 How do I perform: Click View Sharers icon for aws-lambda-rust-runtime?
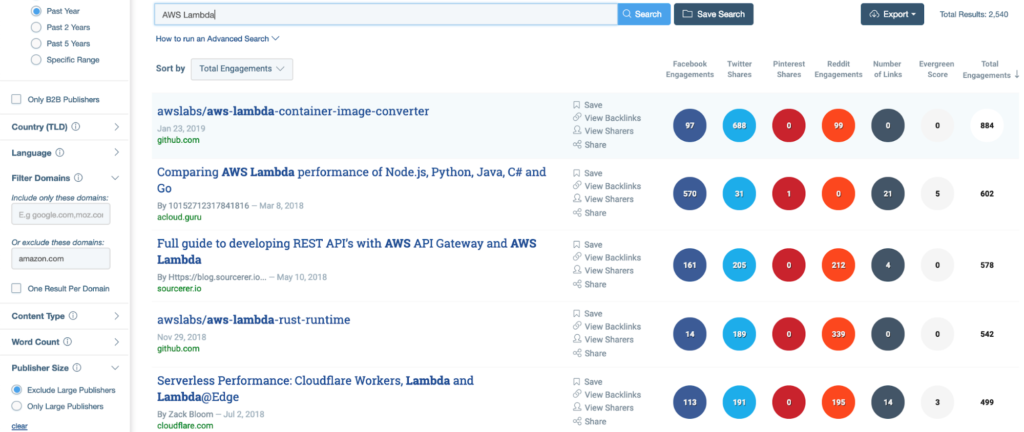(x=577, y=339)
